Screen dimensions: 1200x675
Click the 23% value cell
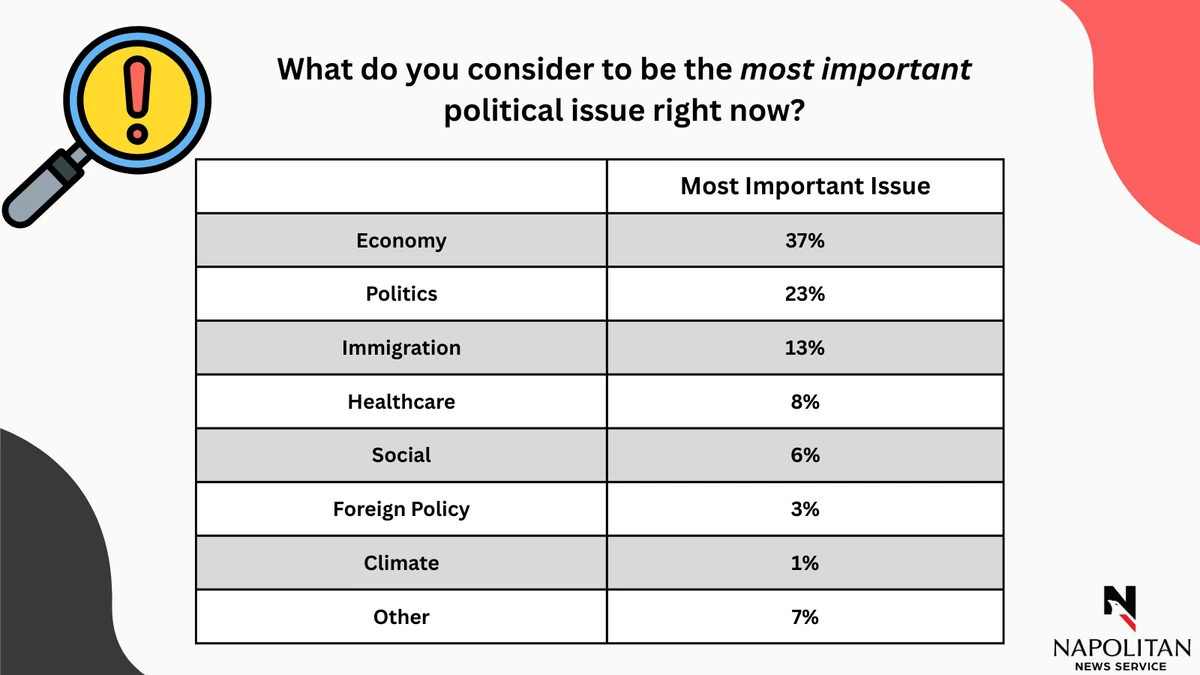coord(804,294)
